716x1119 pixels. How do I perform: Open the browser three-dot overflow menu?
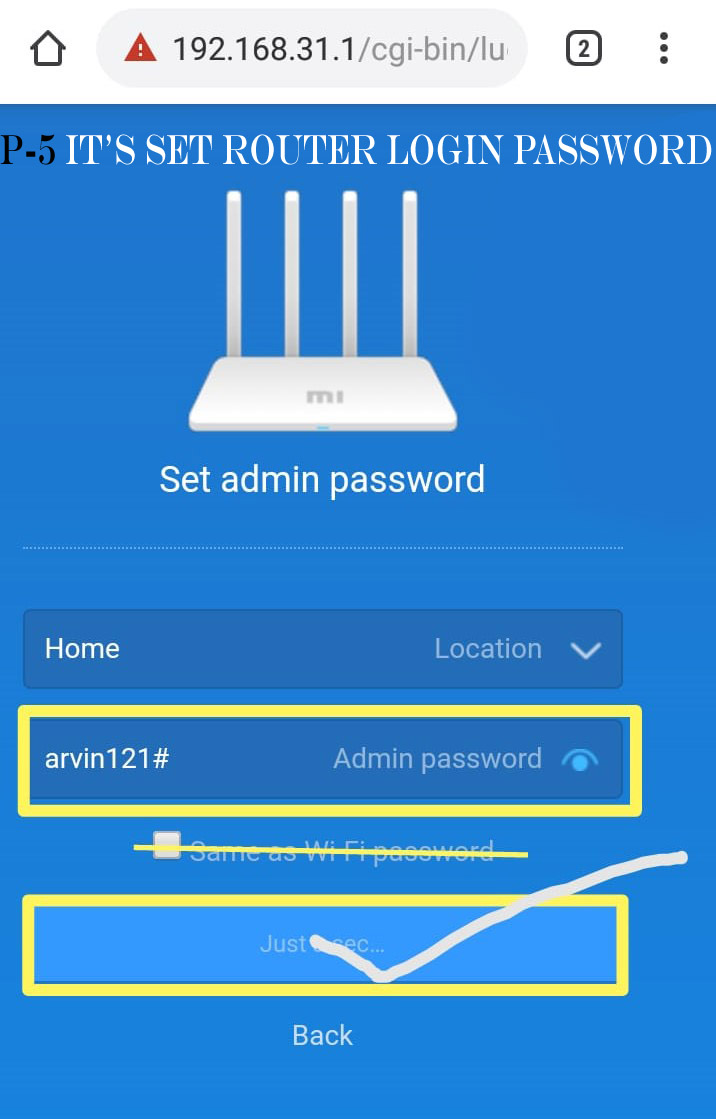[663, 49]
